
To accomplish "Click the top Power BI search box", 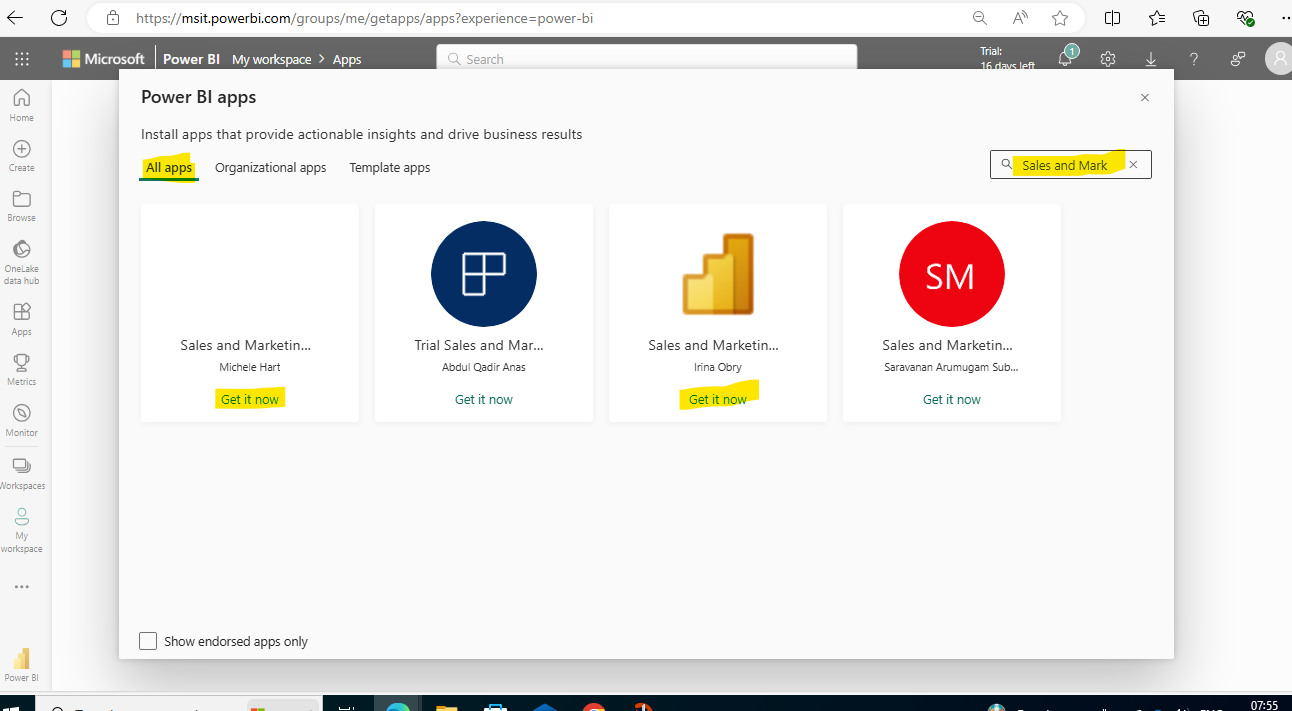I will pyautogui.click(x=646, y=59).
